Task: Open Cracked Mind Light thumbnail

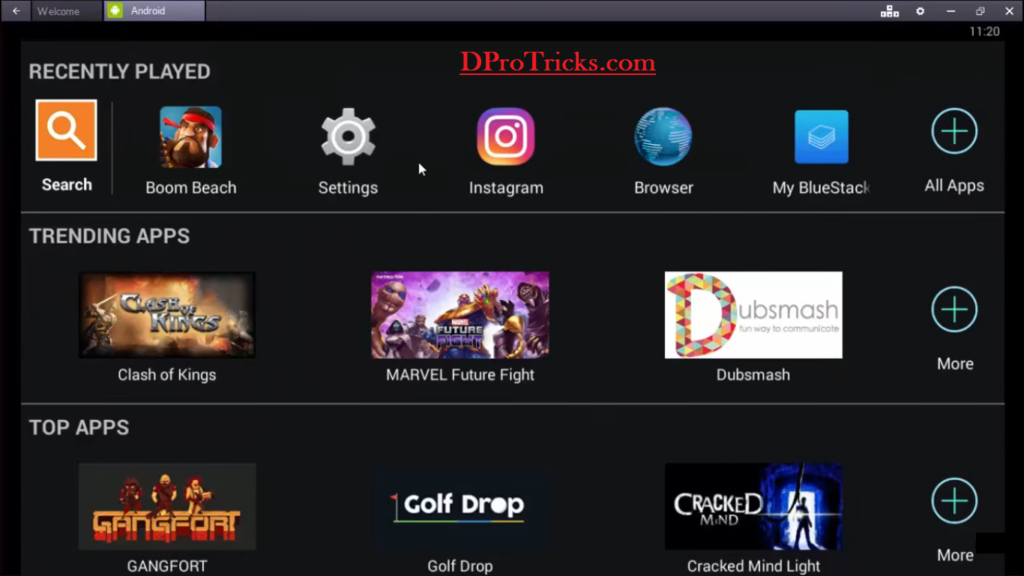Action: pos(753,506)
